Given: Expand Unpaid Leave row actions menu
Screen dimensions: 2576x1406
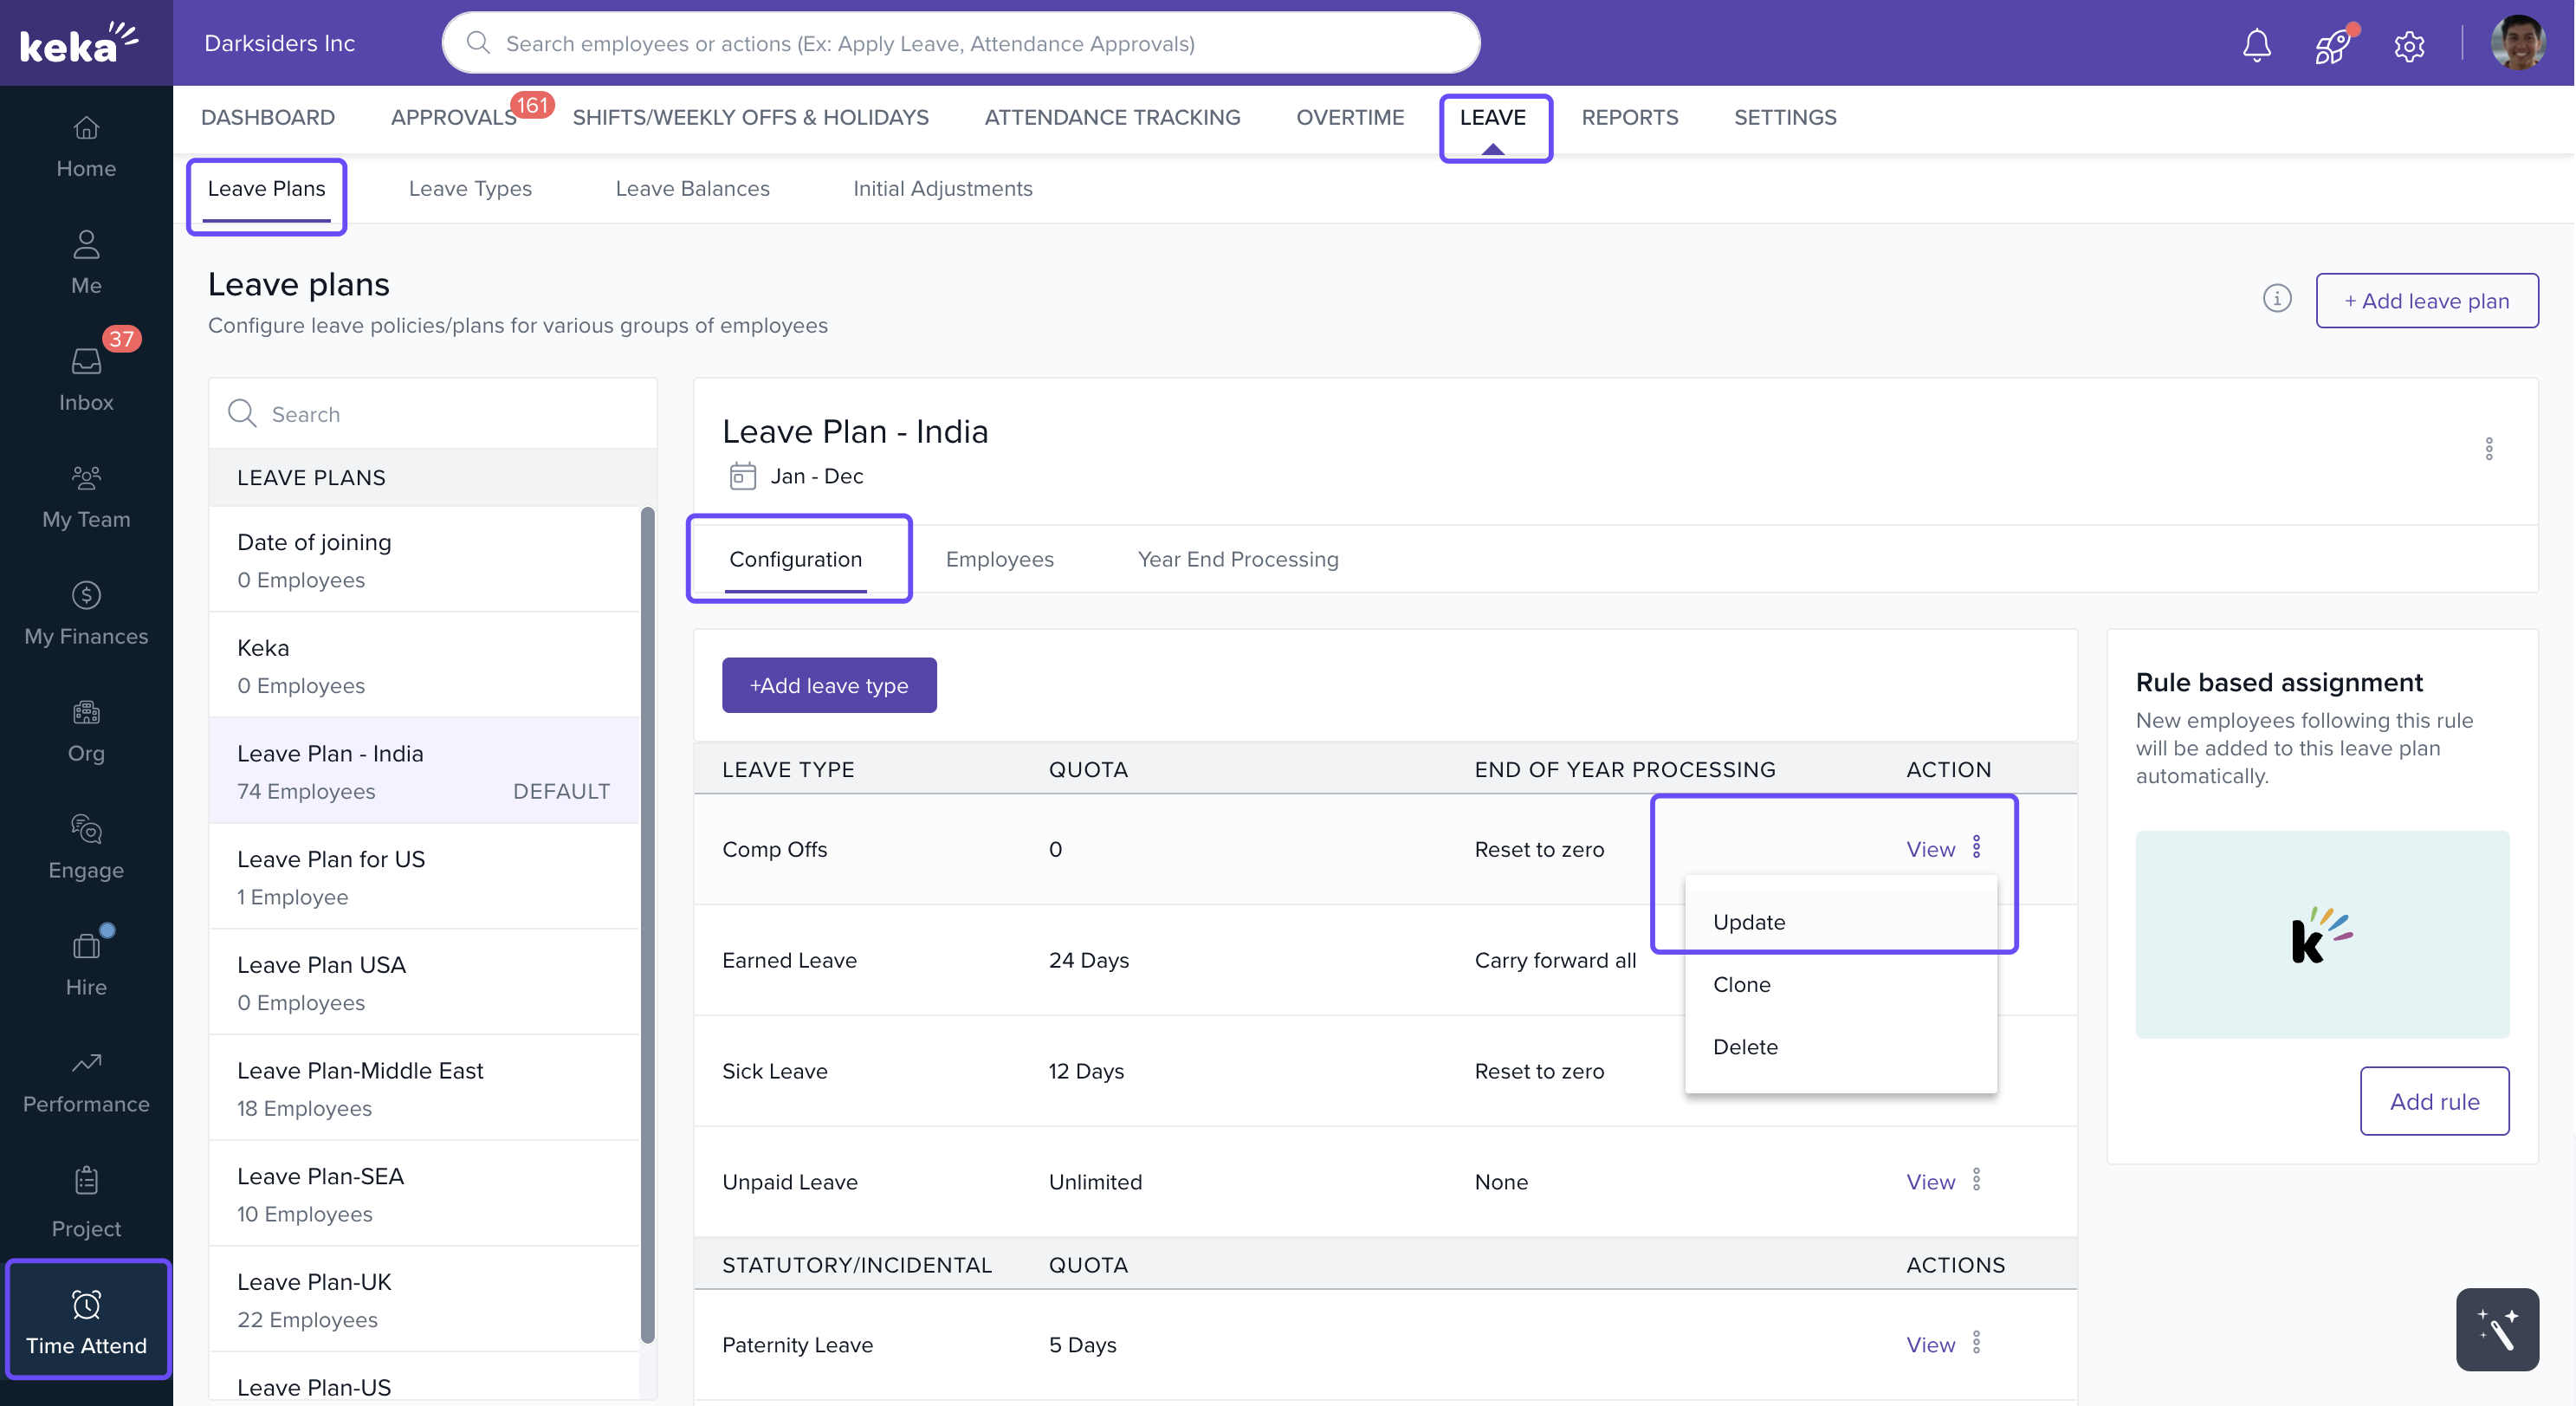Looking at the screenshot, I should click(1976, 1180).
